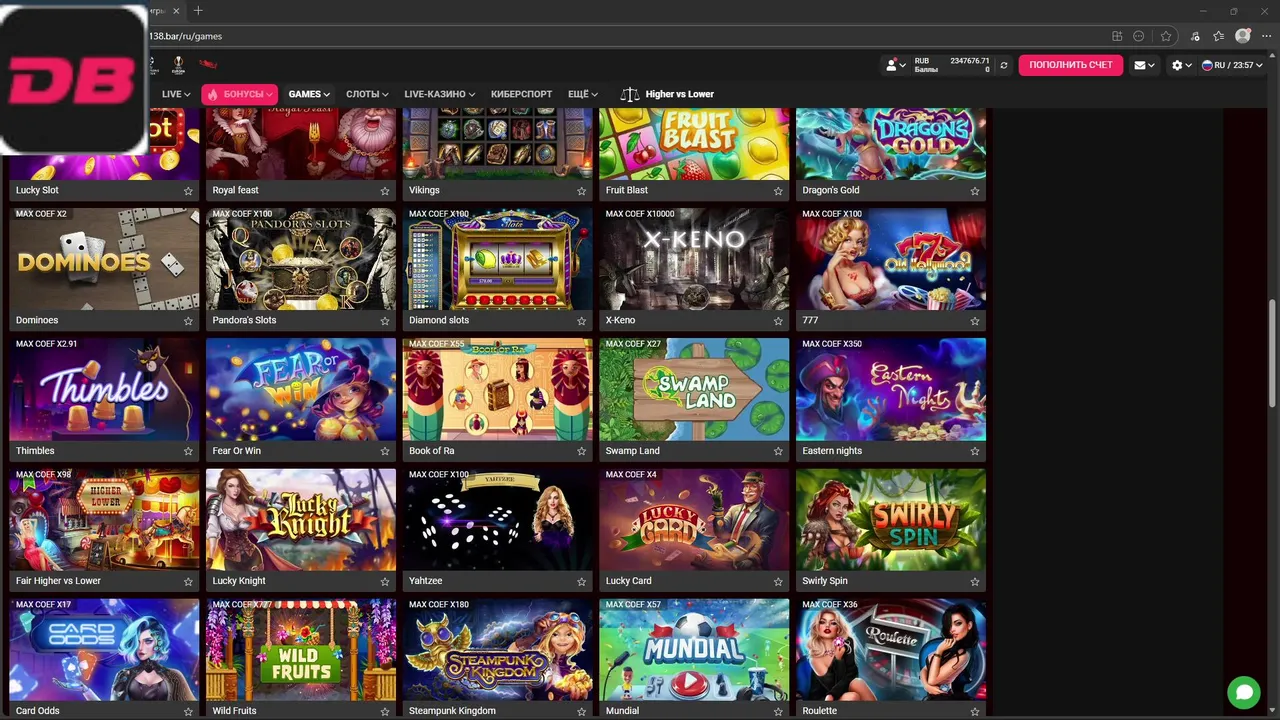The height and width of the screenshot is (720, 1280).
Task: Click the star icon beside Mundial
Action: [x=778, y=712]
